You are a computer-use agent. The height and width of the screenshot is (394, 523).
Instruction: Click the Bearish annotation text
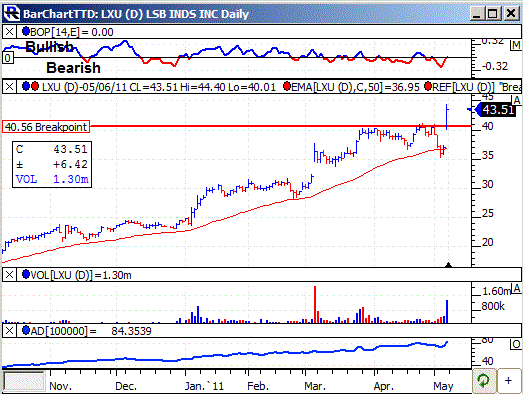coord(73,68)
